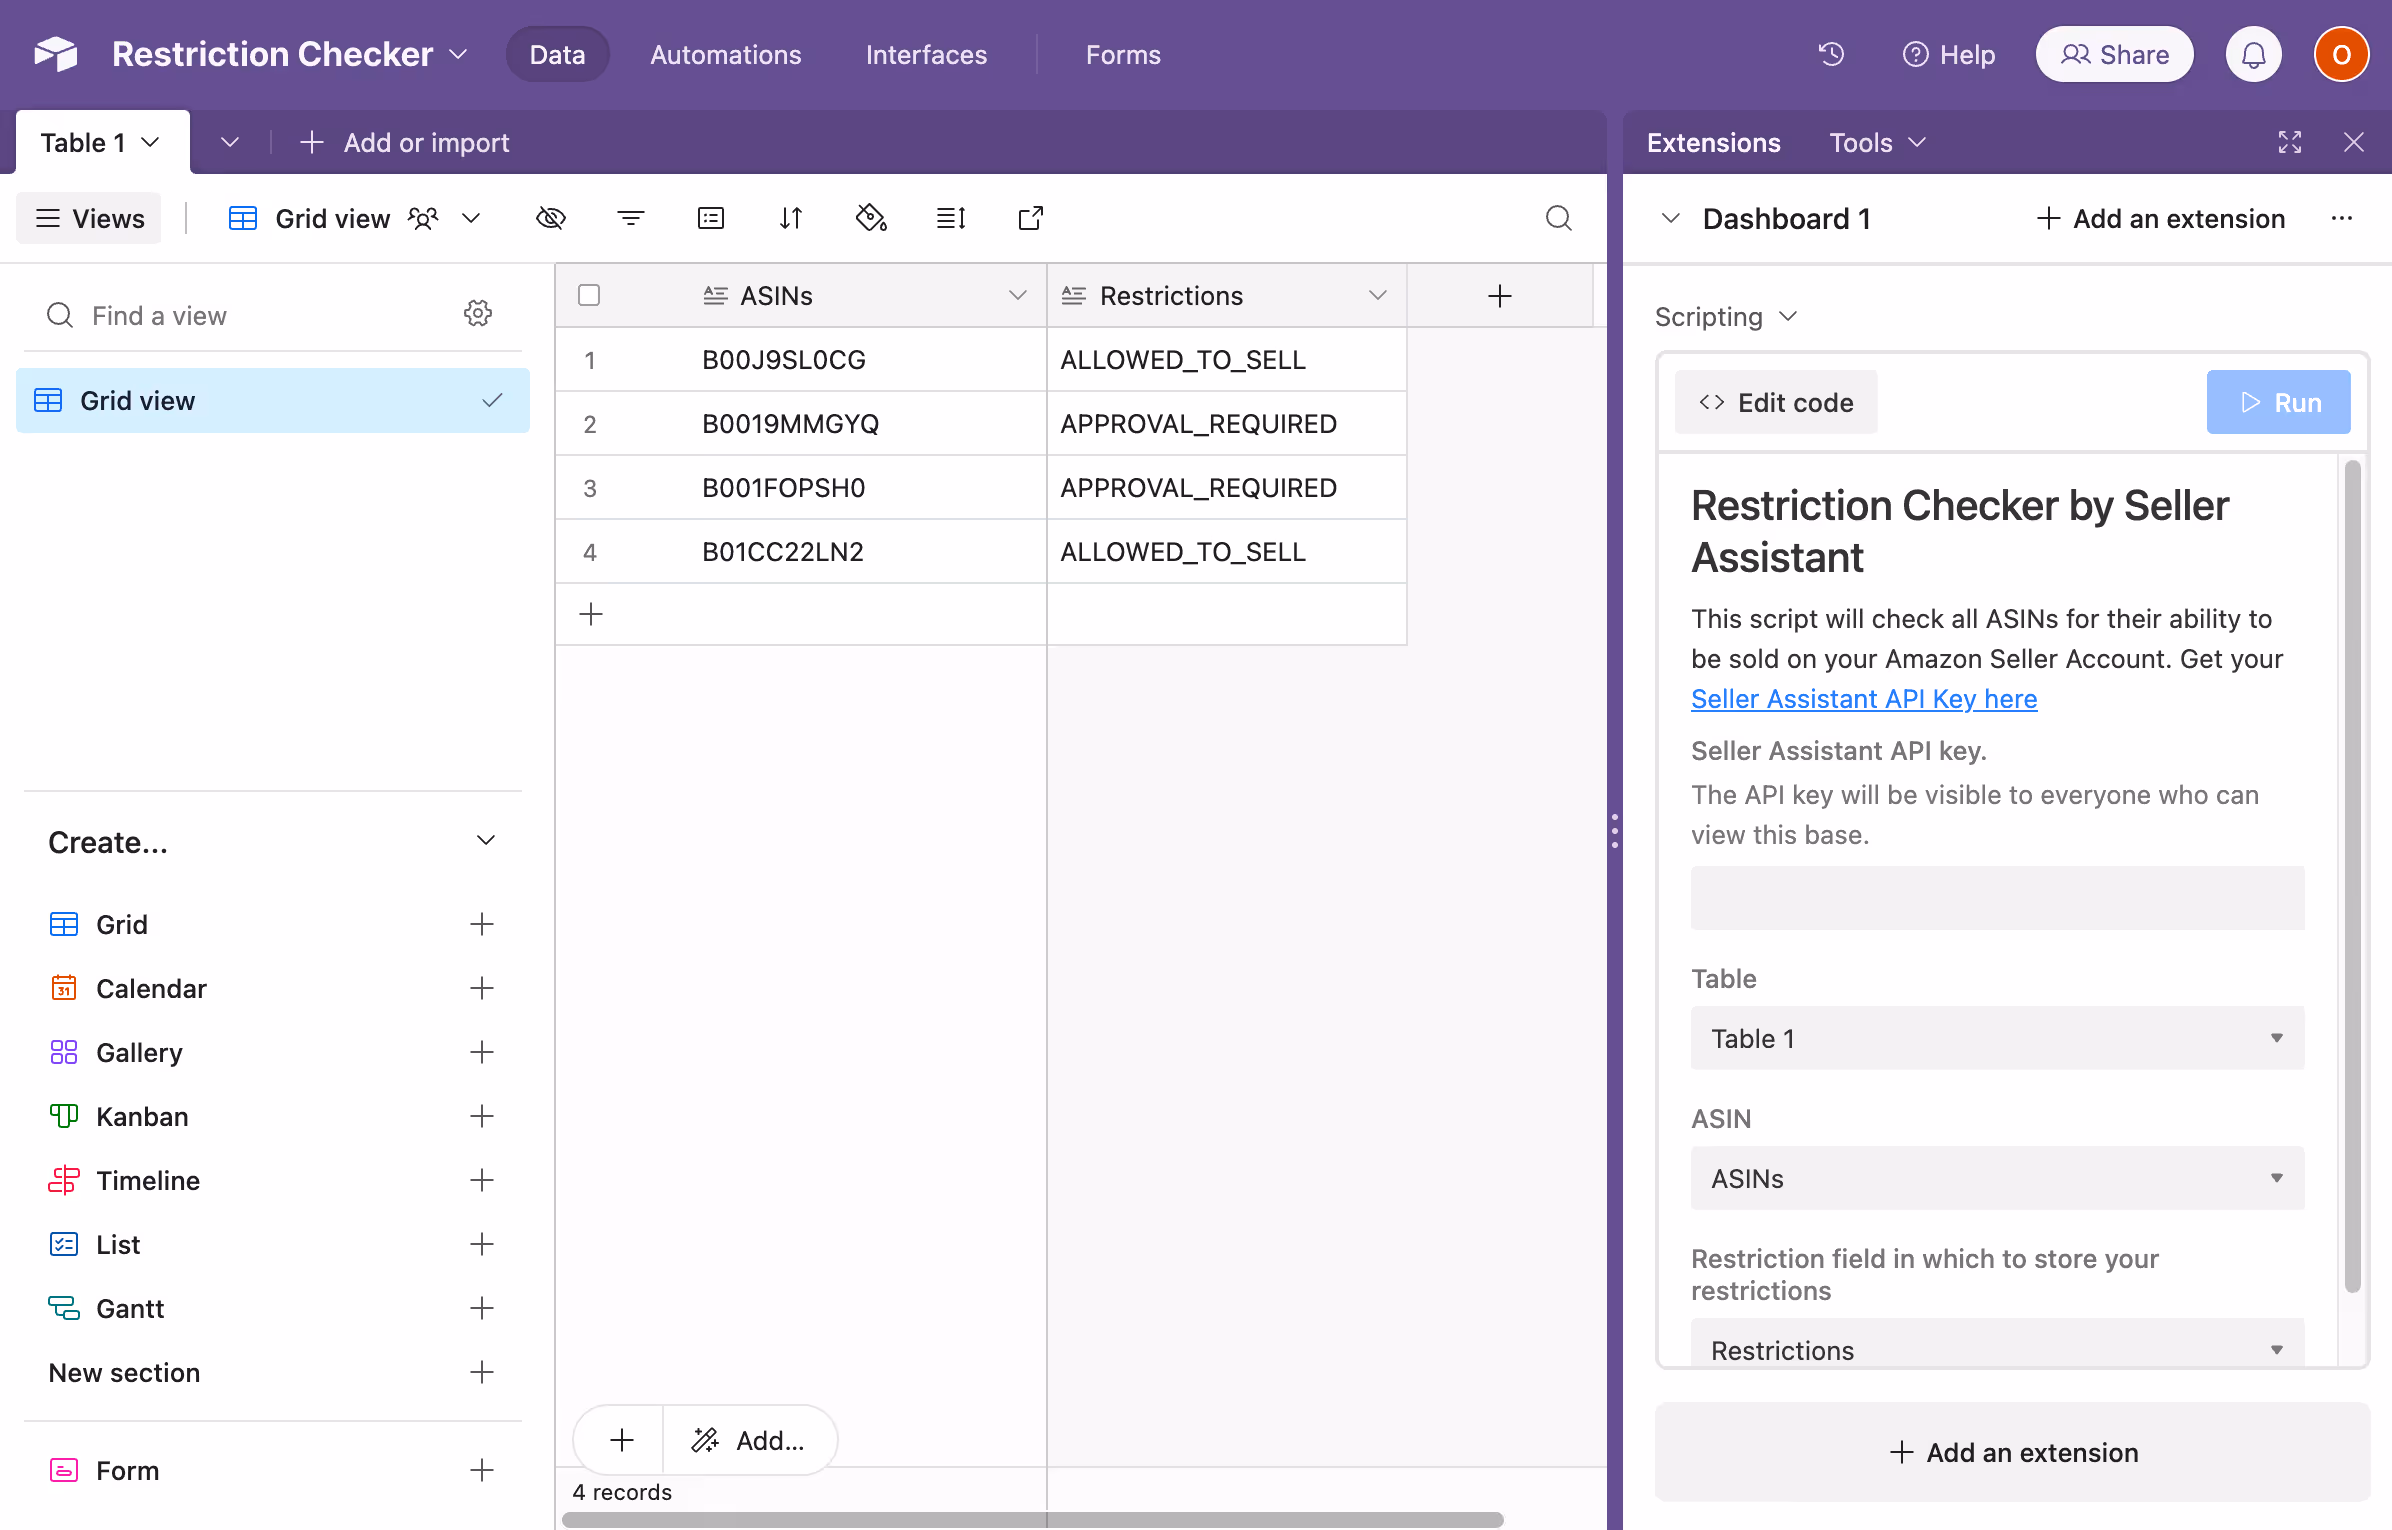Switch to the Data tab
The image size is (2392, 1530).
click(x=557, y=54)
